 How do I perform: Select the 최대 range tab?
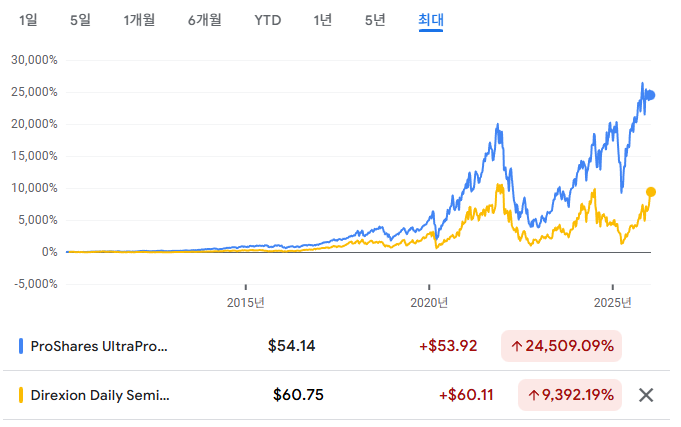tap(431, 20)
